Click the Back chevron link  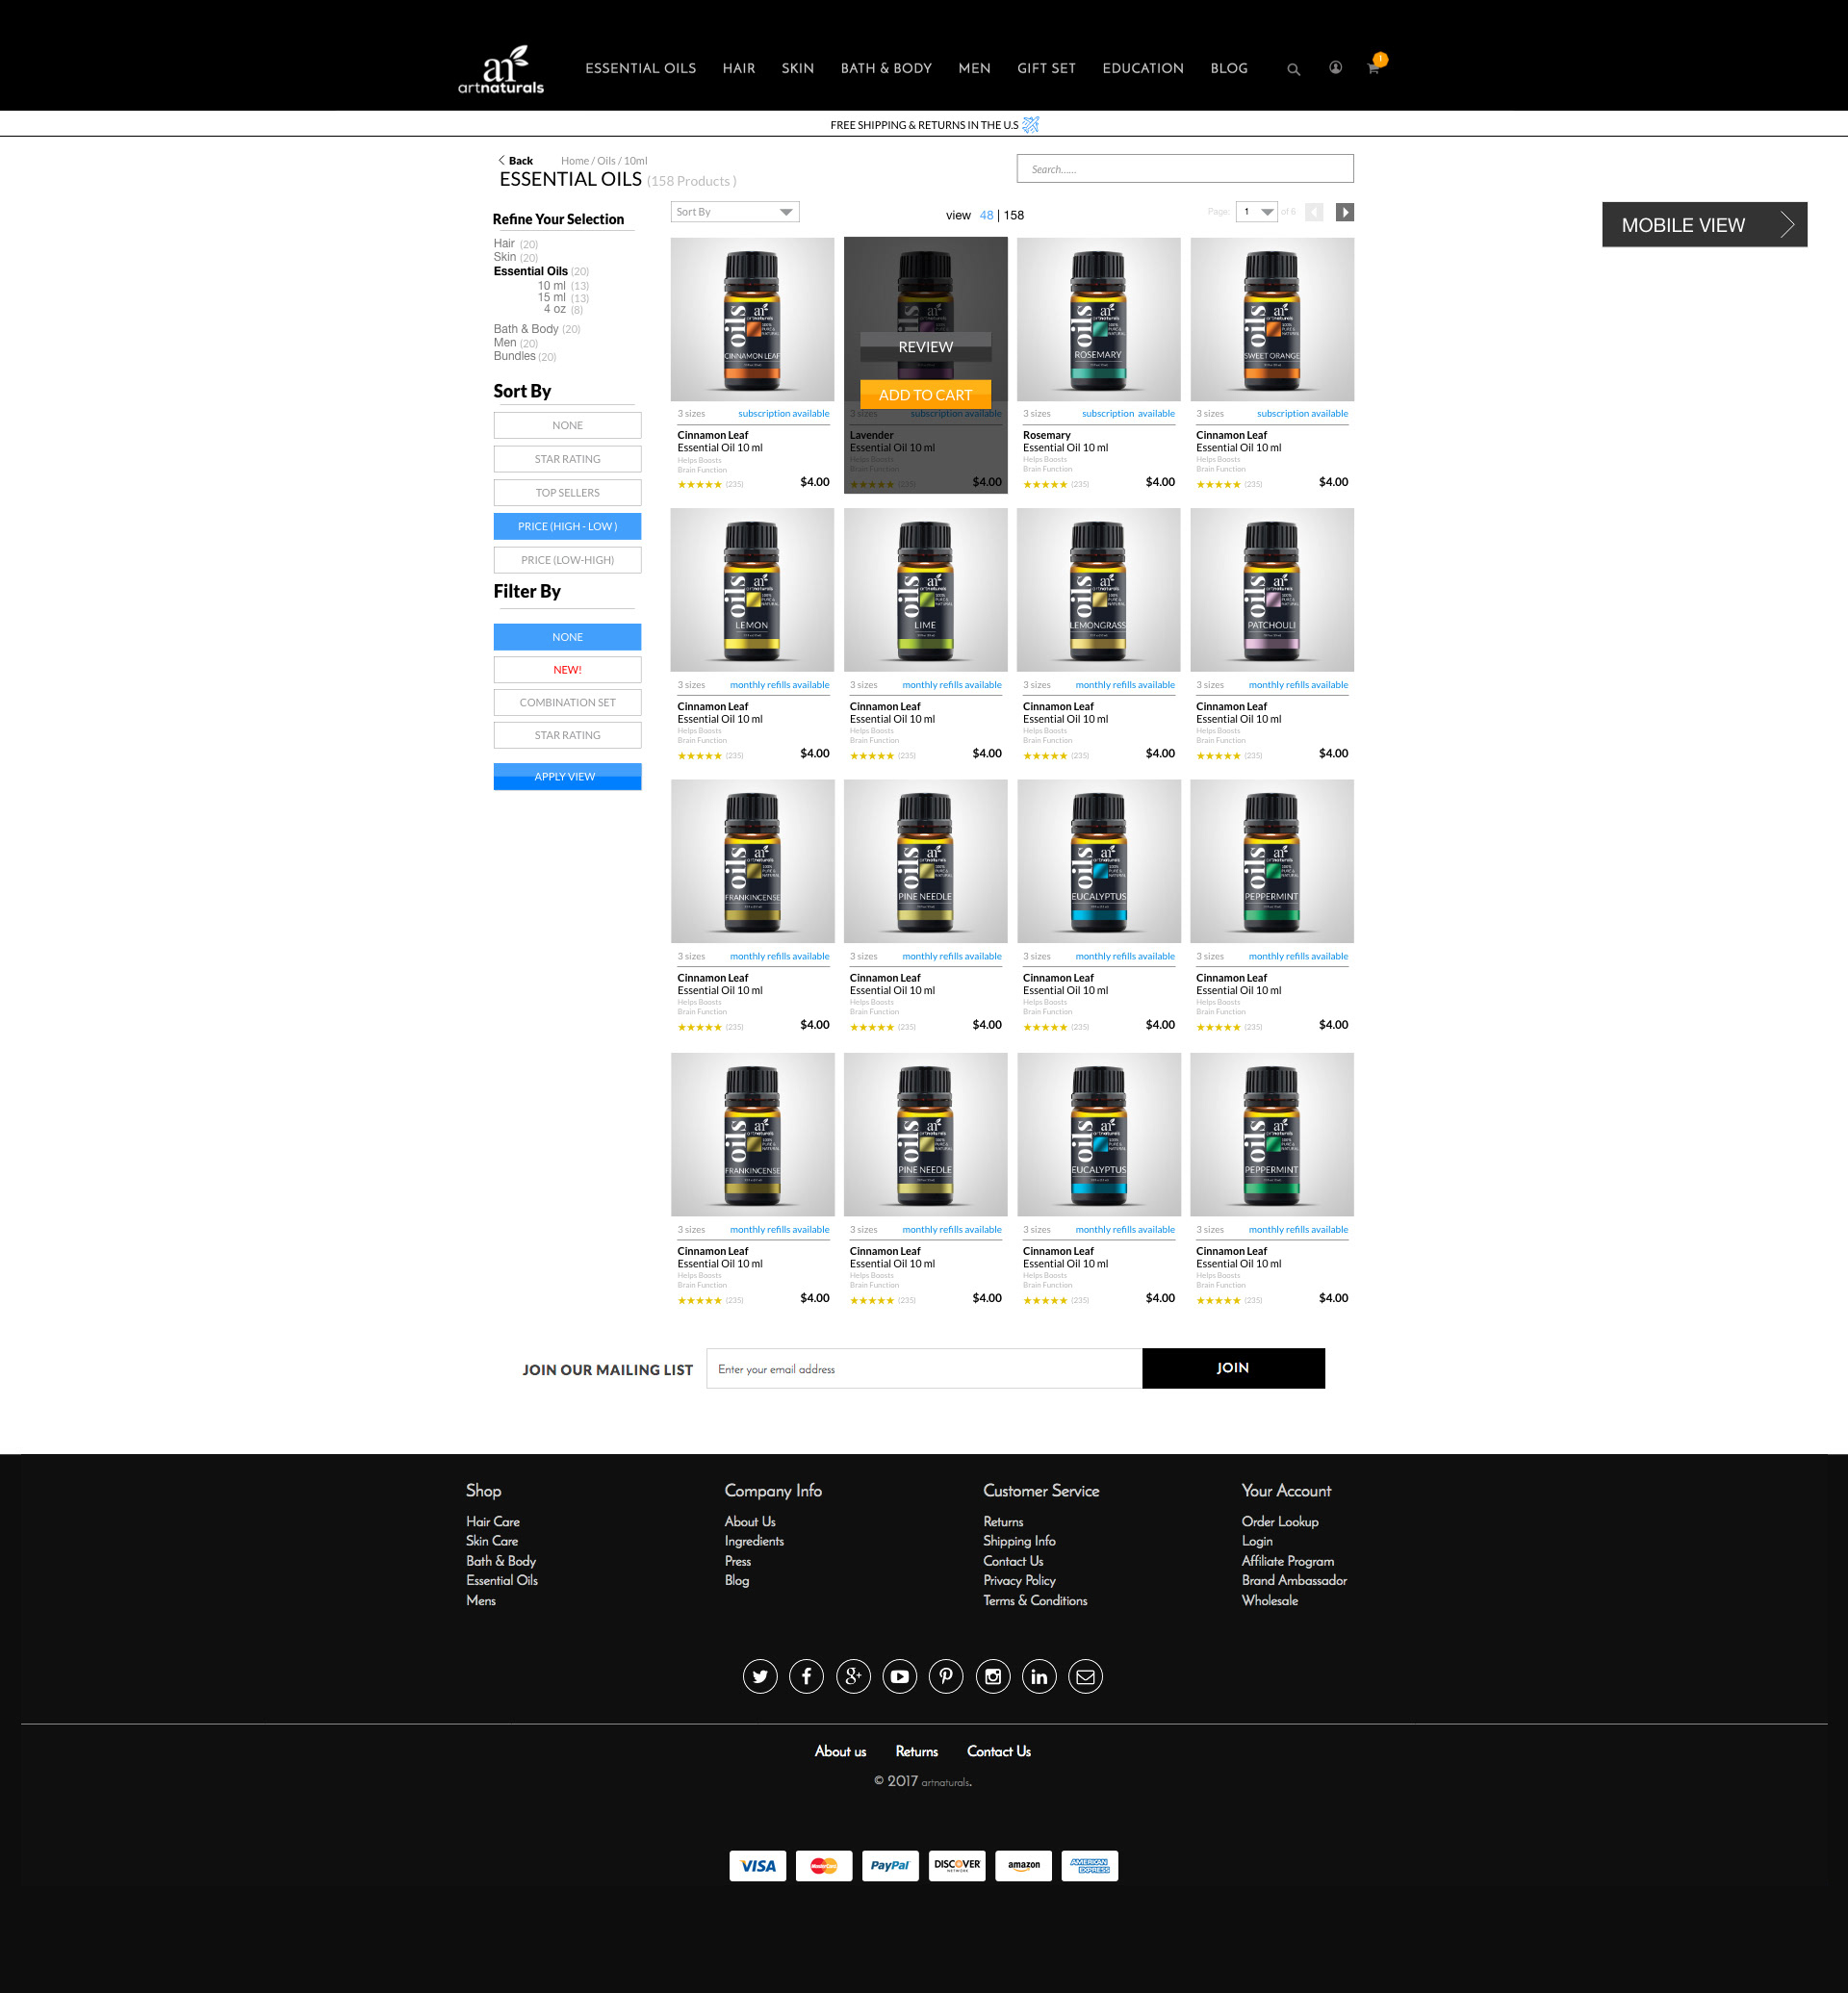[515, 160]
